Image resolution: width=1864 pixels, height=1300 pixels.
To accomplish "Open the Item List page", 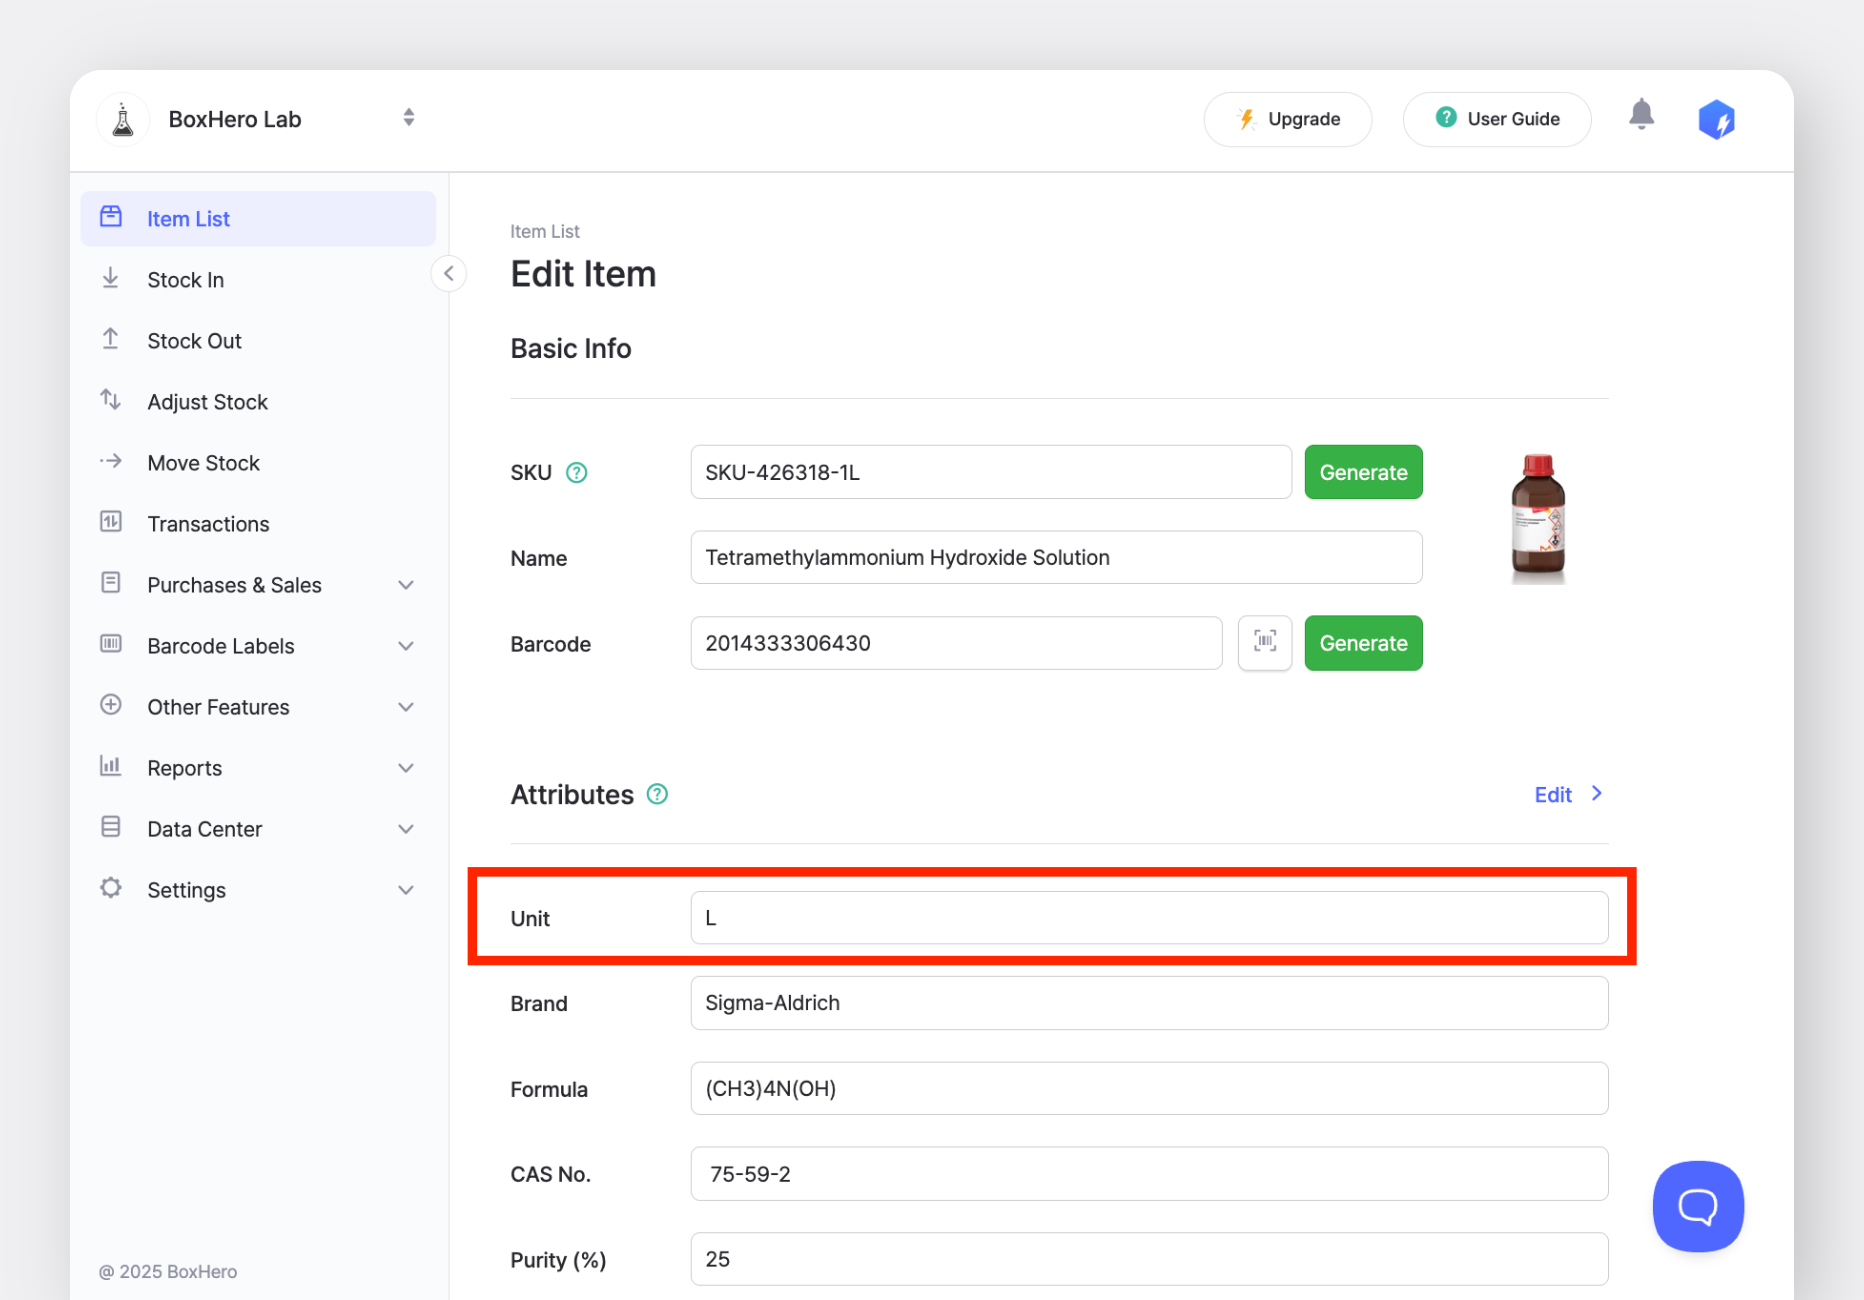I will (x=188, y=218).
